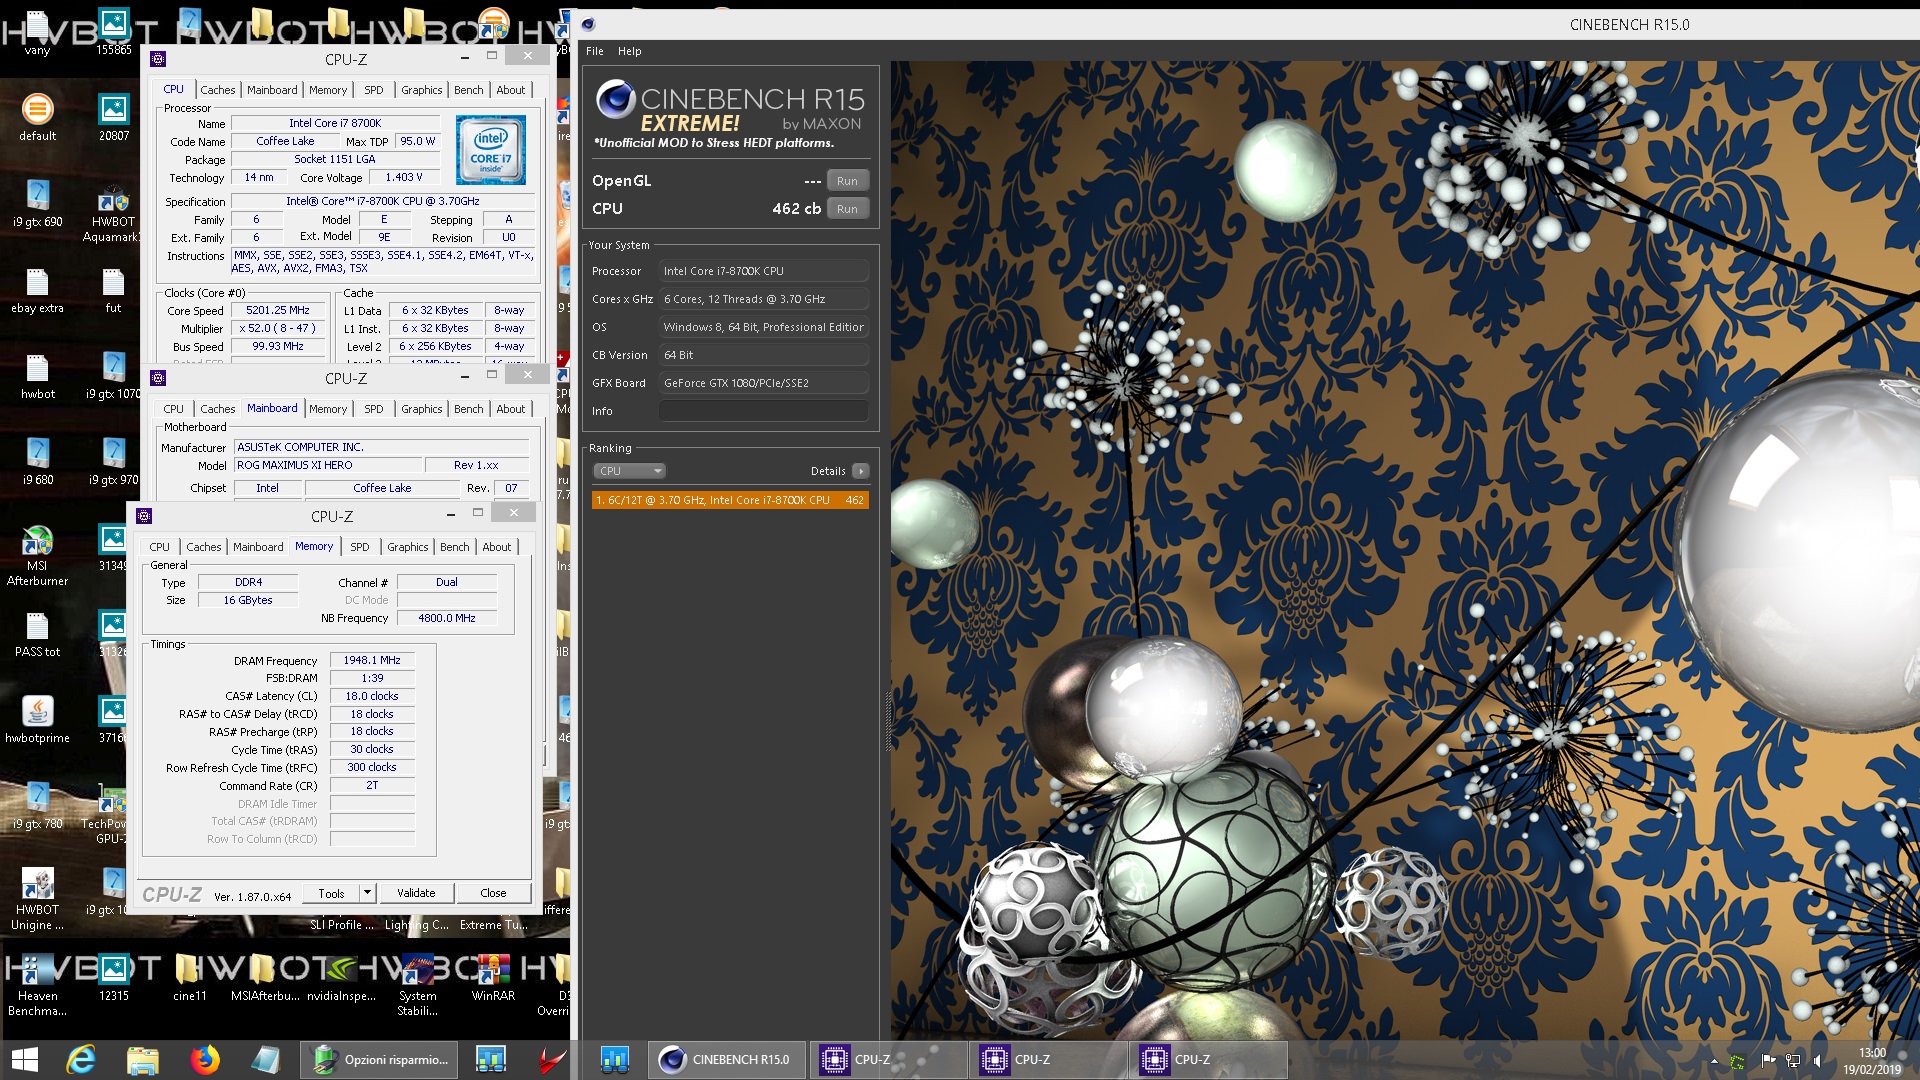Switch to SPD tab in Memory CPU-Z window
Image resolution: width=1920 pixels, height=1080 pixels.
(x=360, y=547)
